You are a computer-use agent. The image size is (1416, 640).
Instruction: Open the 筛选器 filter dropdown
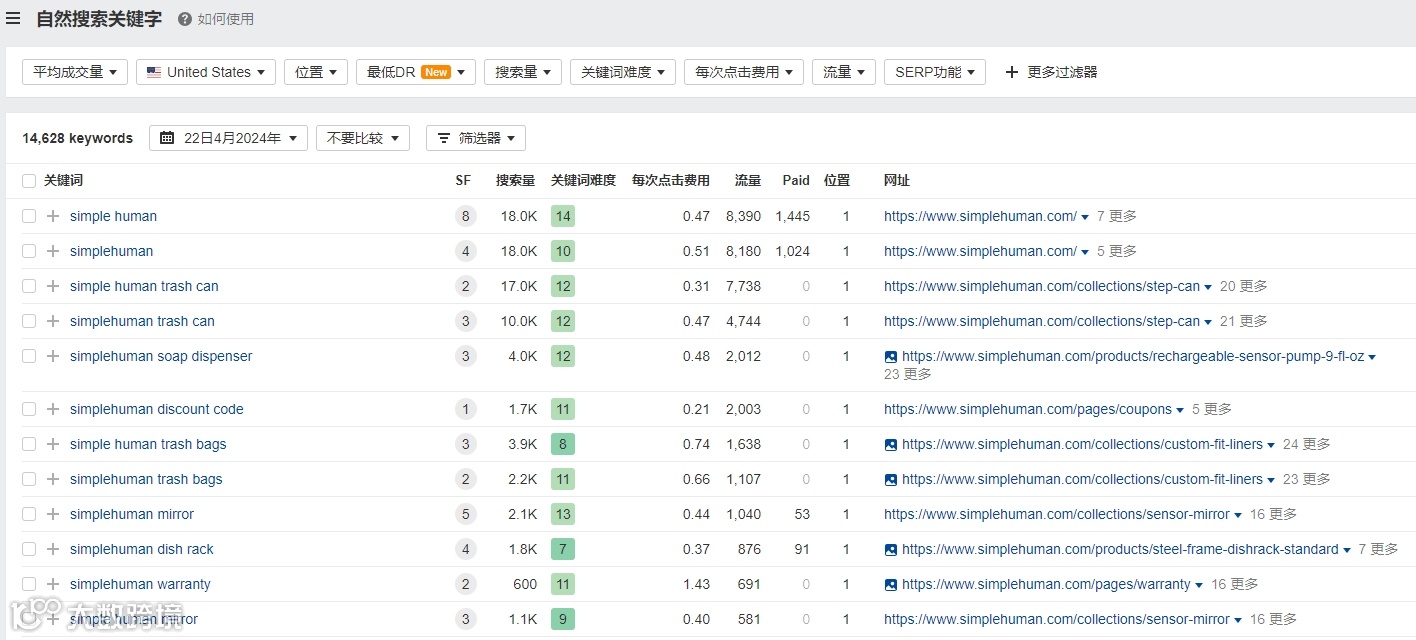click(476, 138)
